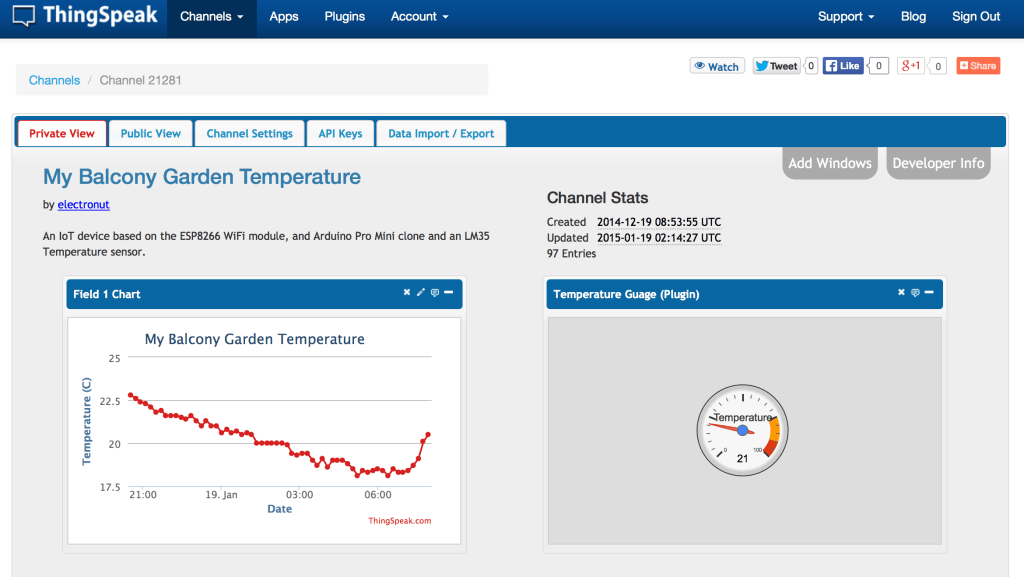This screenshot has width=1024, height=577.
Task: Open the Support dropdown
Action: tap(845, 17)
